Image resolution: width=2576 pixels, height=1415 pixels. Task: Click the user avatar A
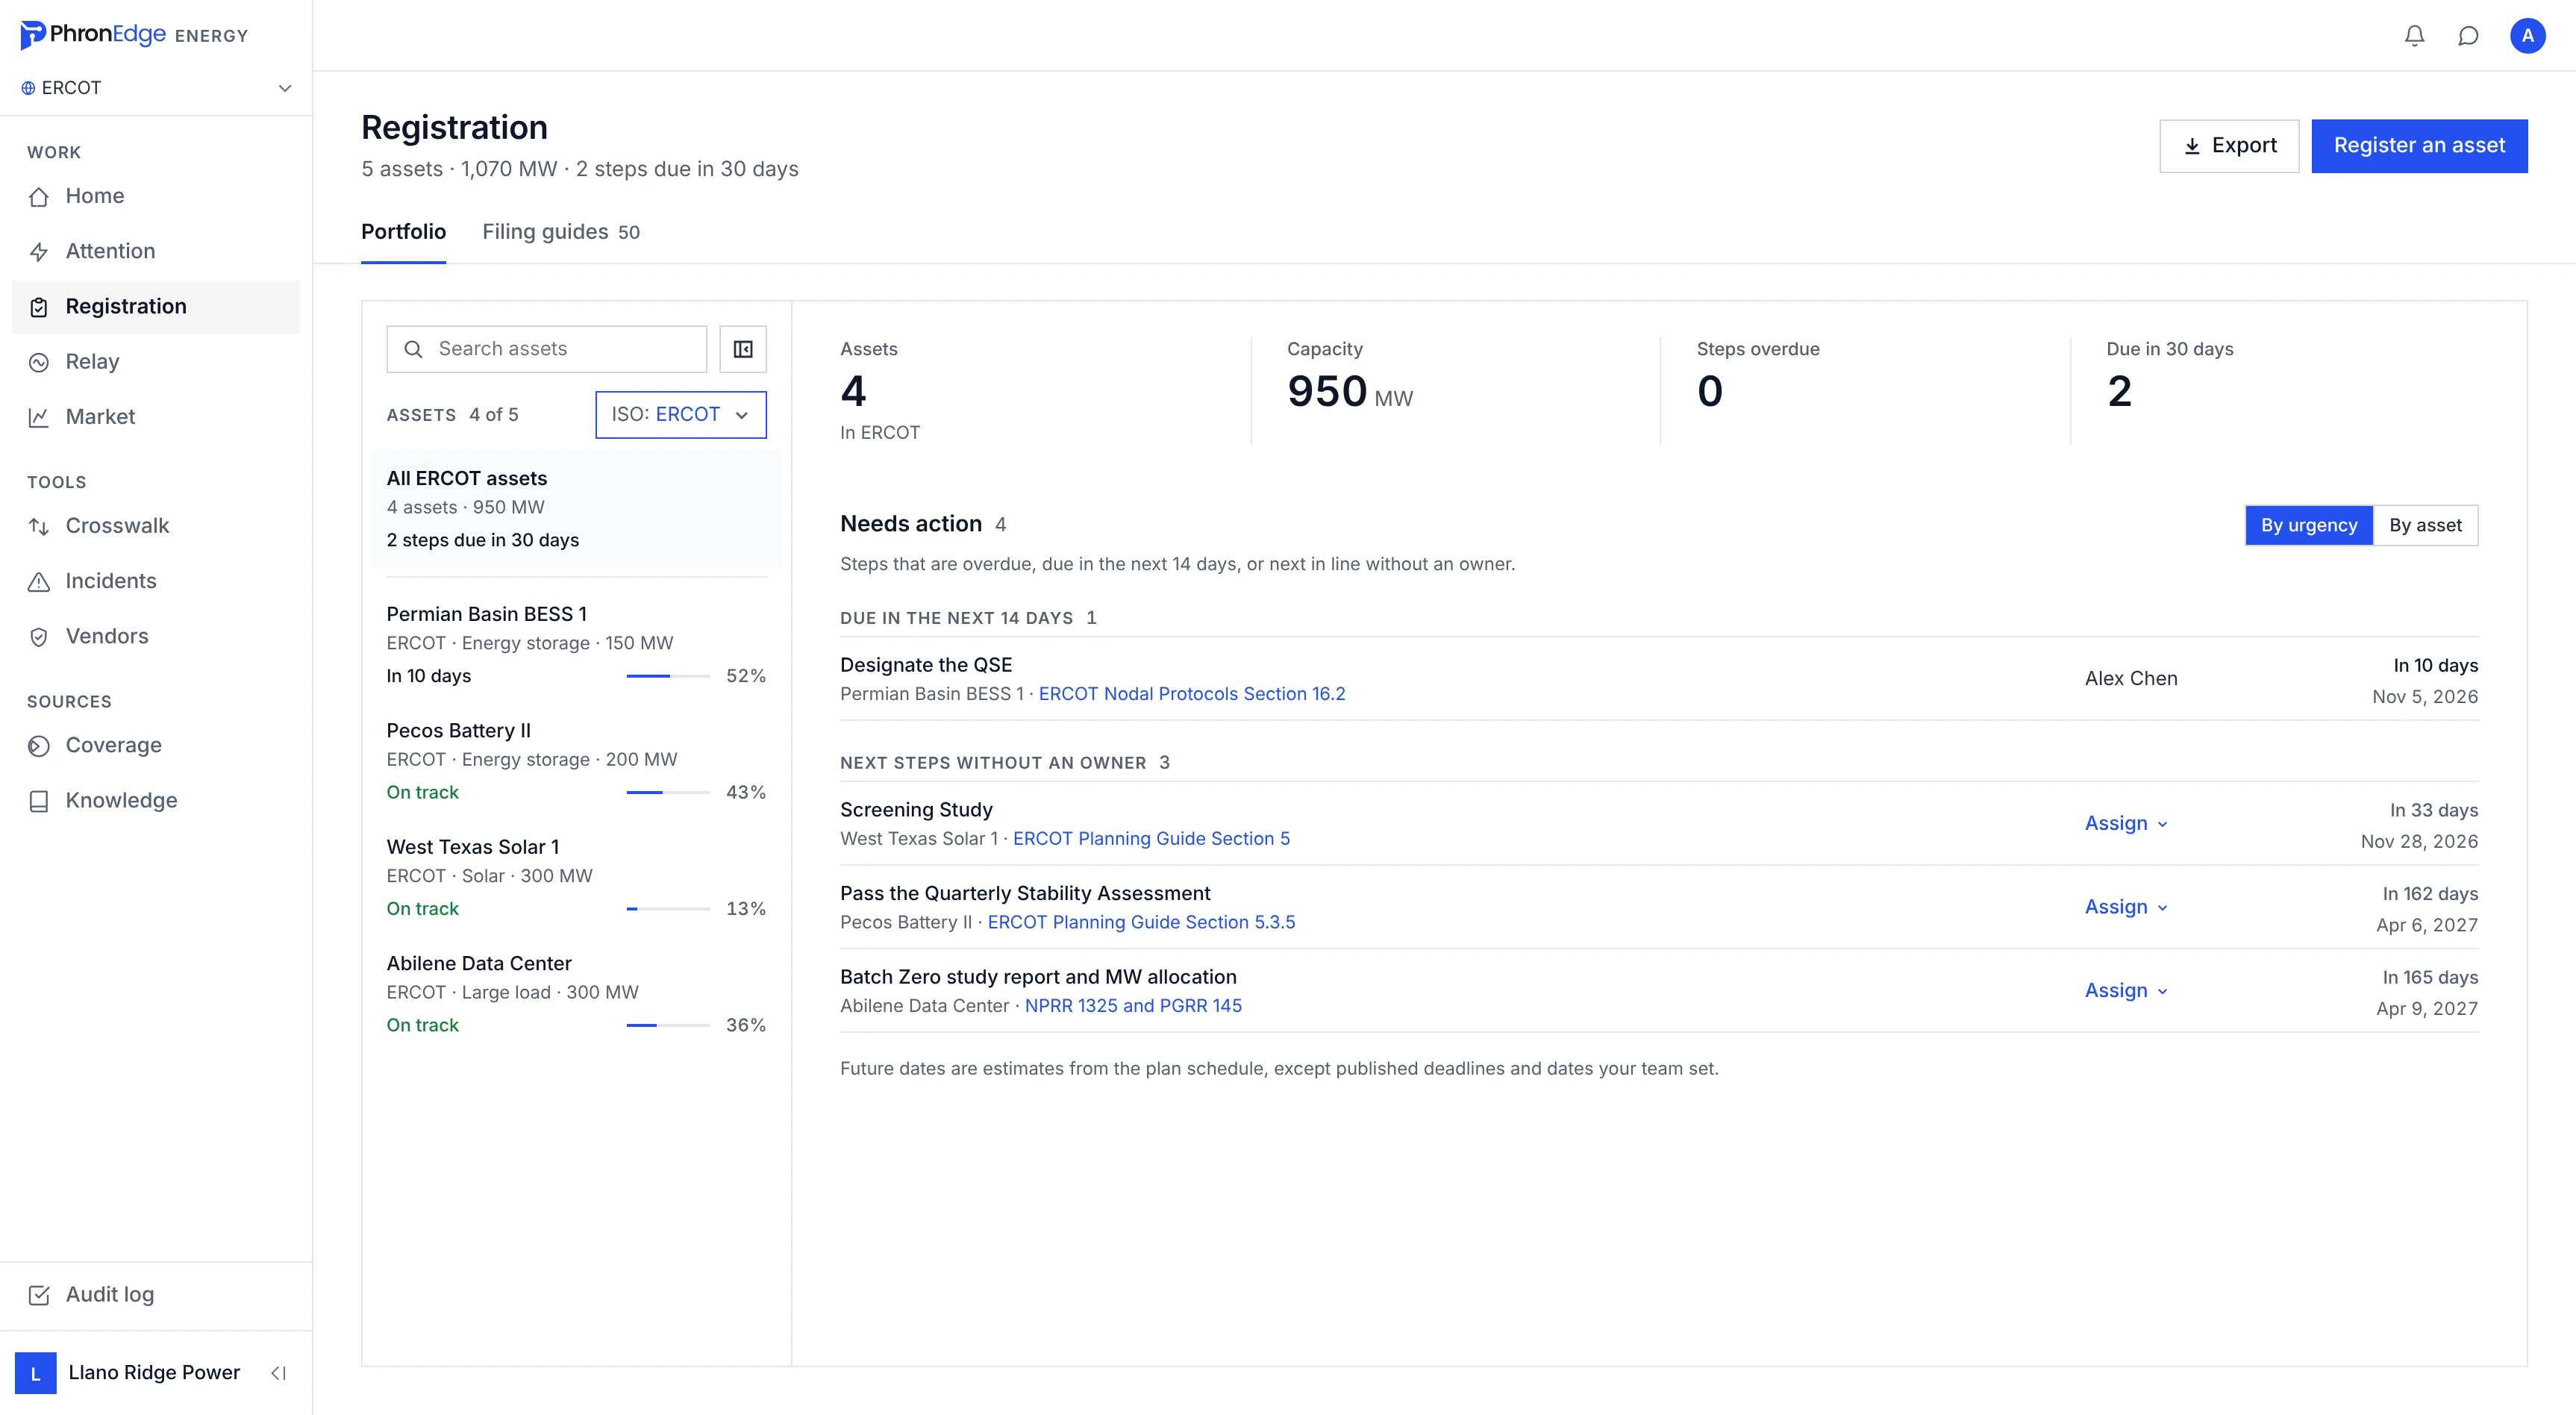pos(2527,36)
